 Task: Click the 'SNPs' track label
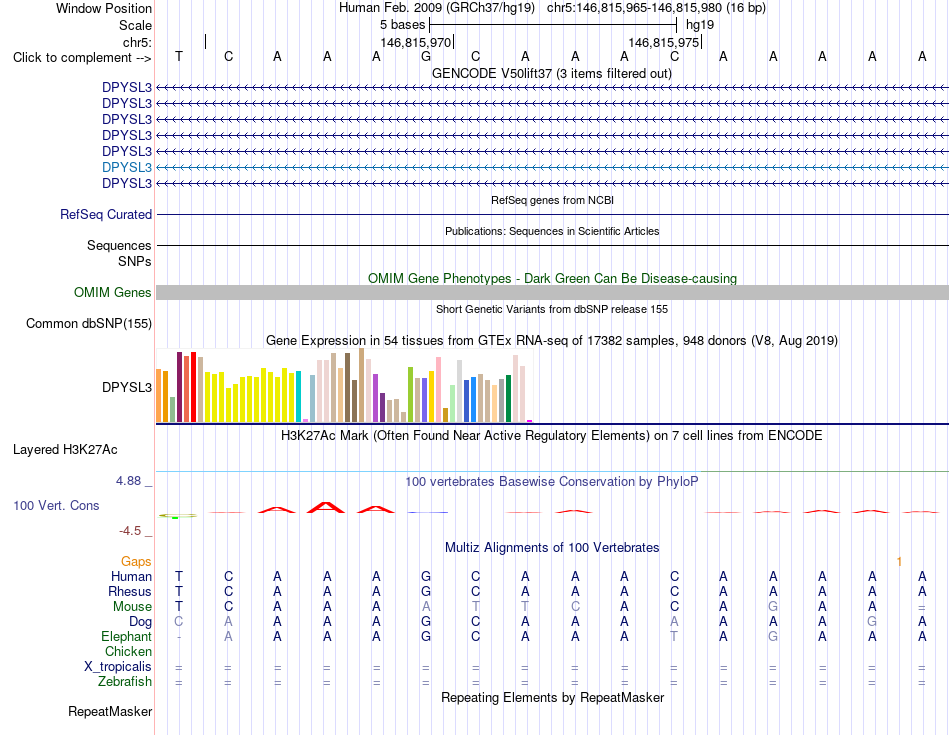click(135, 261)
